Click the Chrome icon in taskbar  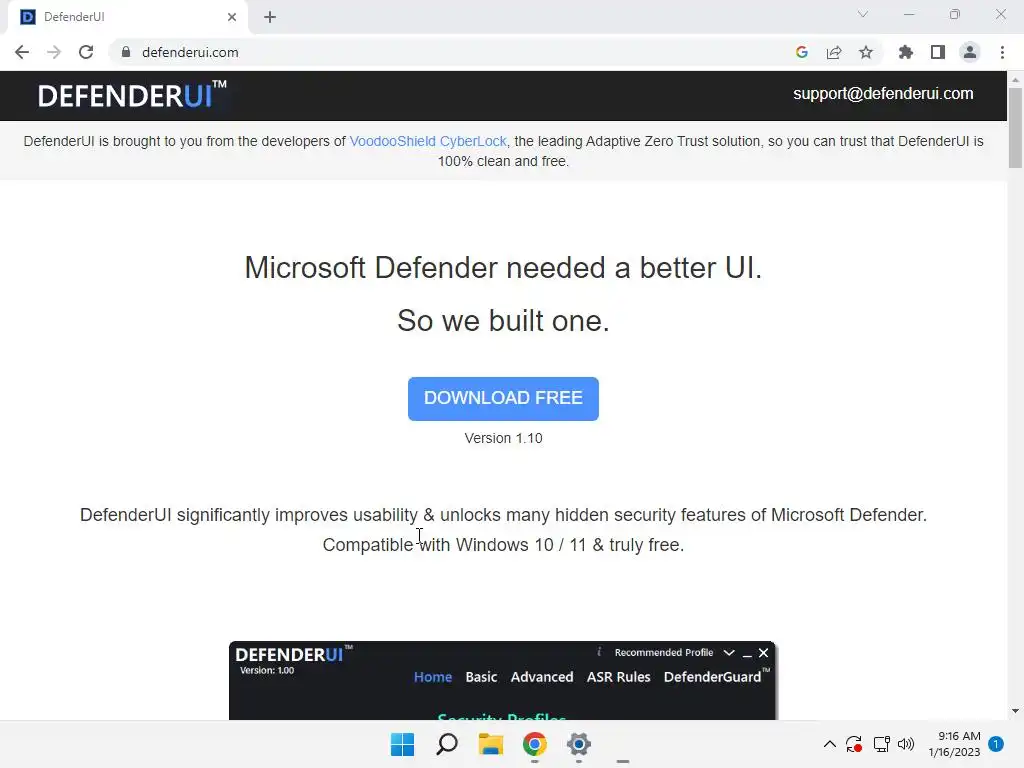[x=535, y=744]
